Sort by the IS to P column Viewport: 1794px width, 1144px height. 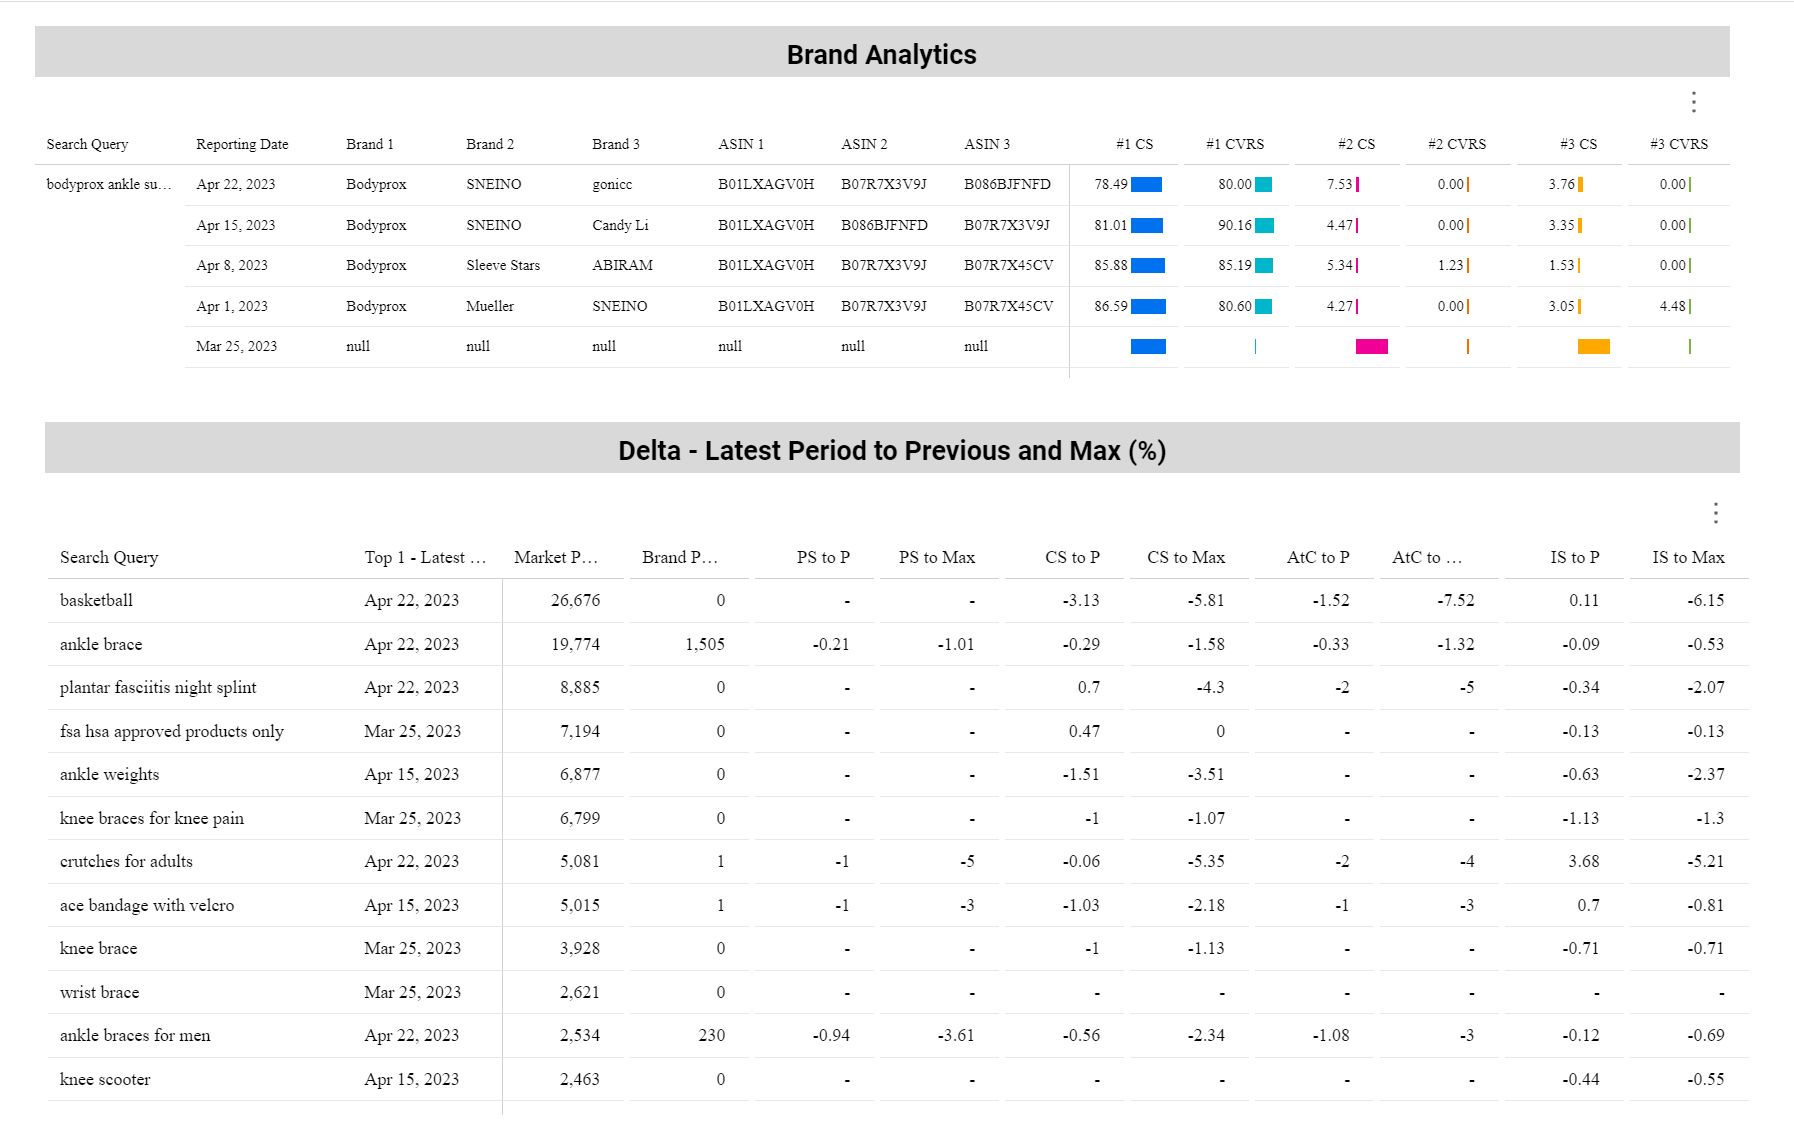[1575, 557]
